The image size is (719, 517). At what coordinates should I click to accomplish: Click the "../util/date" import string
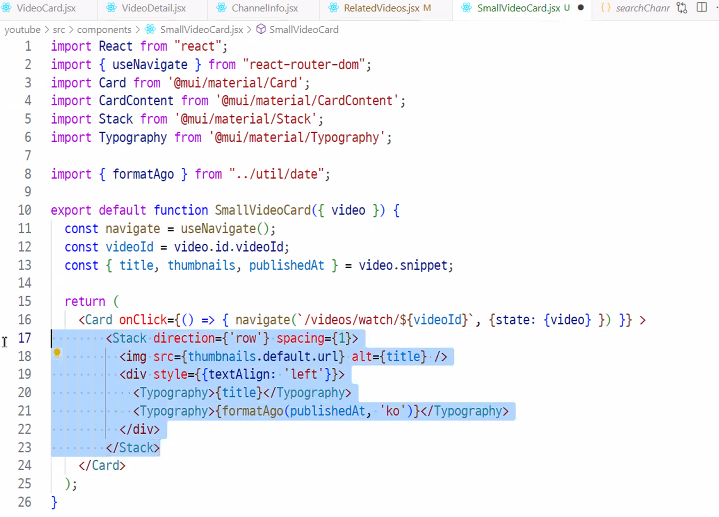[x=276, y=174]
